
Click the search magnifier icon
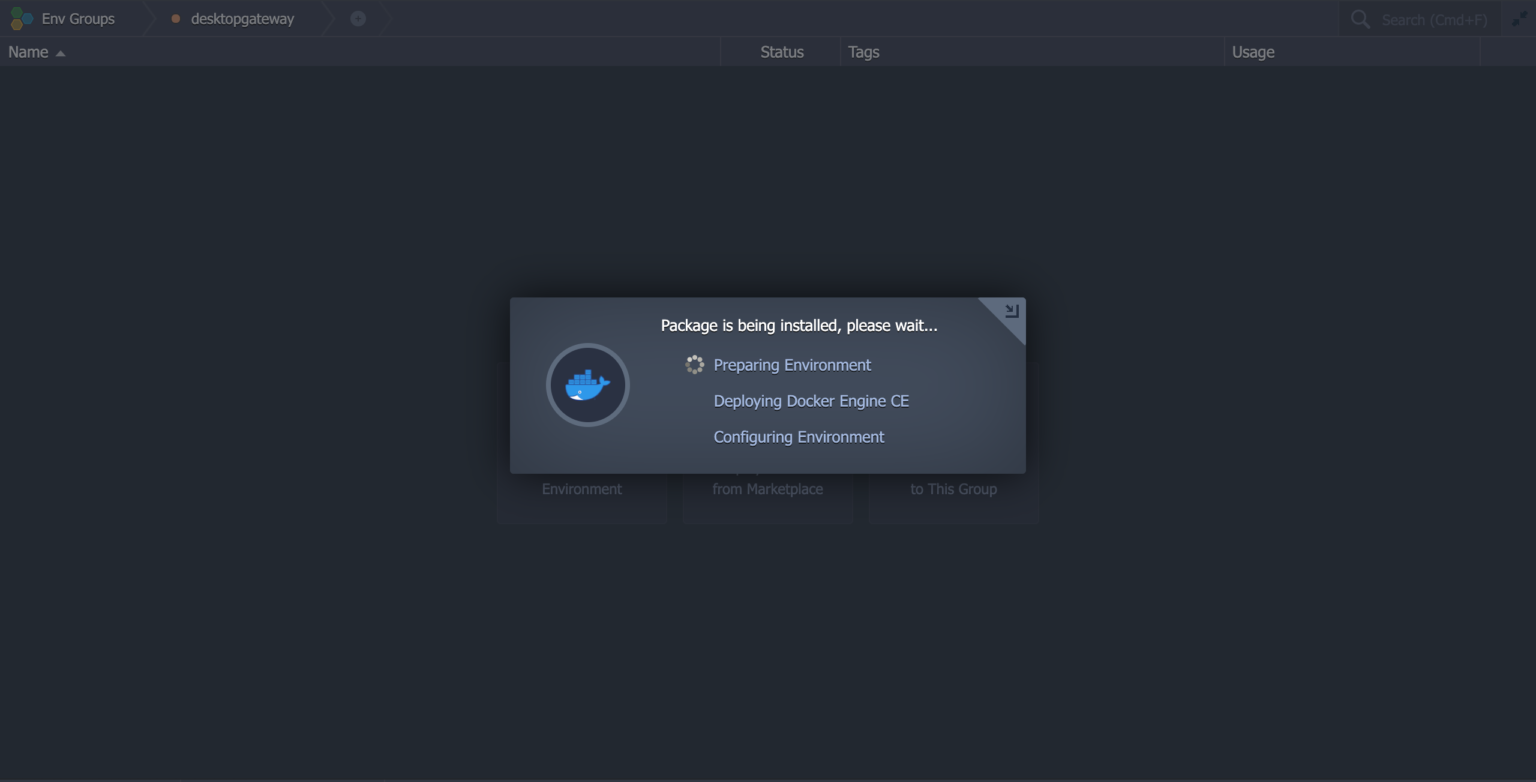(1359, 18)
